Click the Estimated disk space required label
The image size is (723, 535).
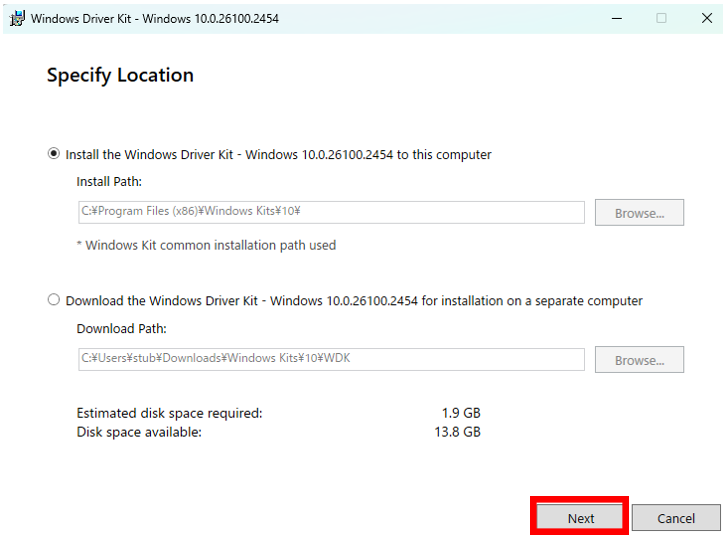click(x=169, y=413)
